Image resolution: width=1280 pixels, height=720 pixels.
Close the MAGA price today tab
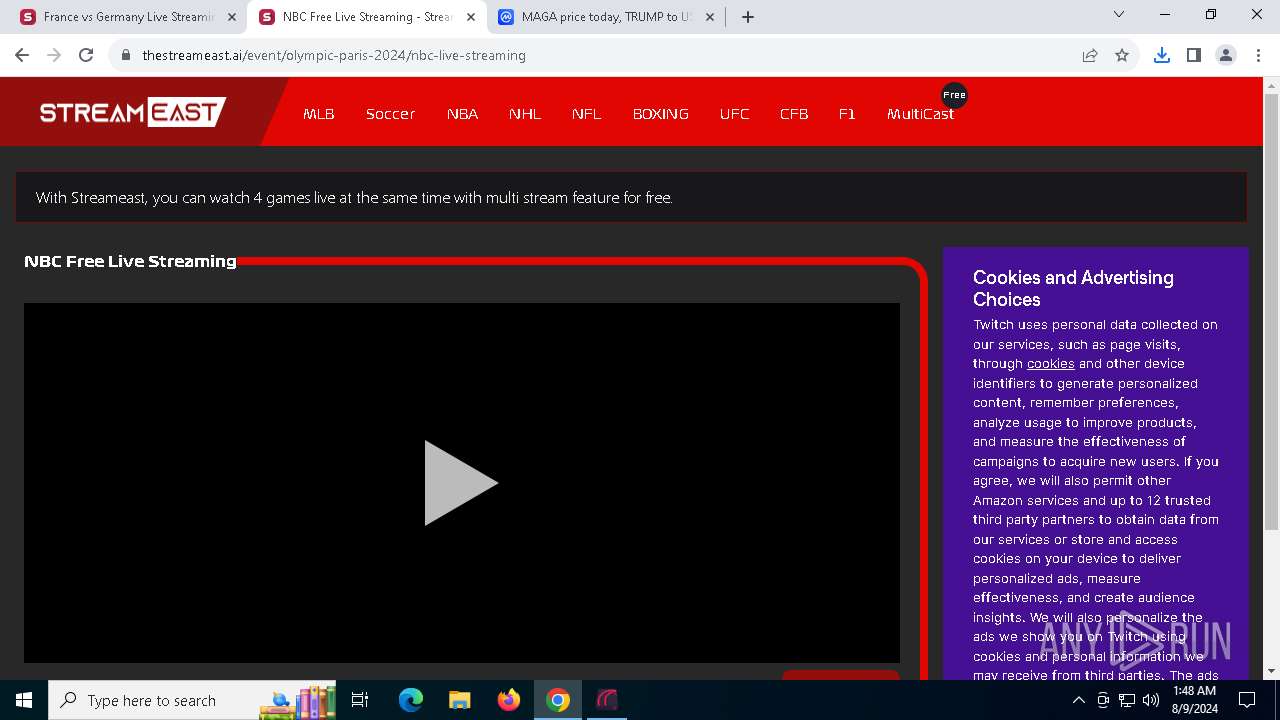[710, 17]
